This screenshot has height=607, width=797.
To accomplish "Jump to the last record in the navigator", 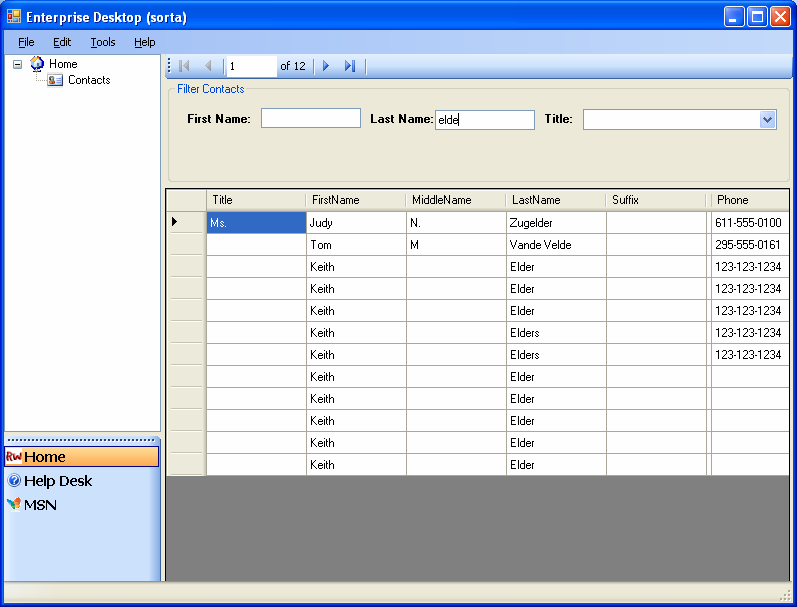I will pyautogui.click(x=349, y=66).
